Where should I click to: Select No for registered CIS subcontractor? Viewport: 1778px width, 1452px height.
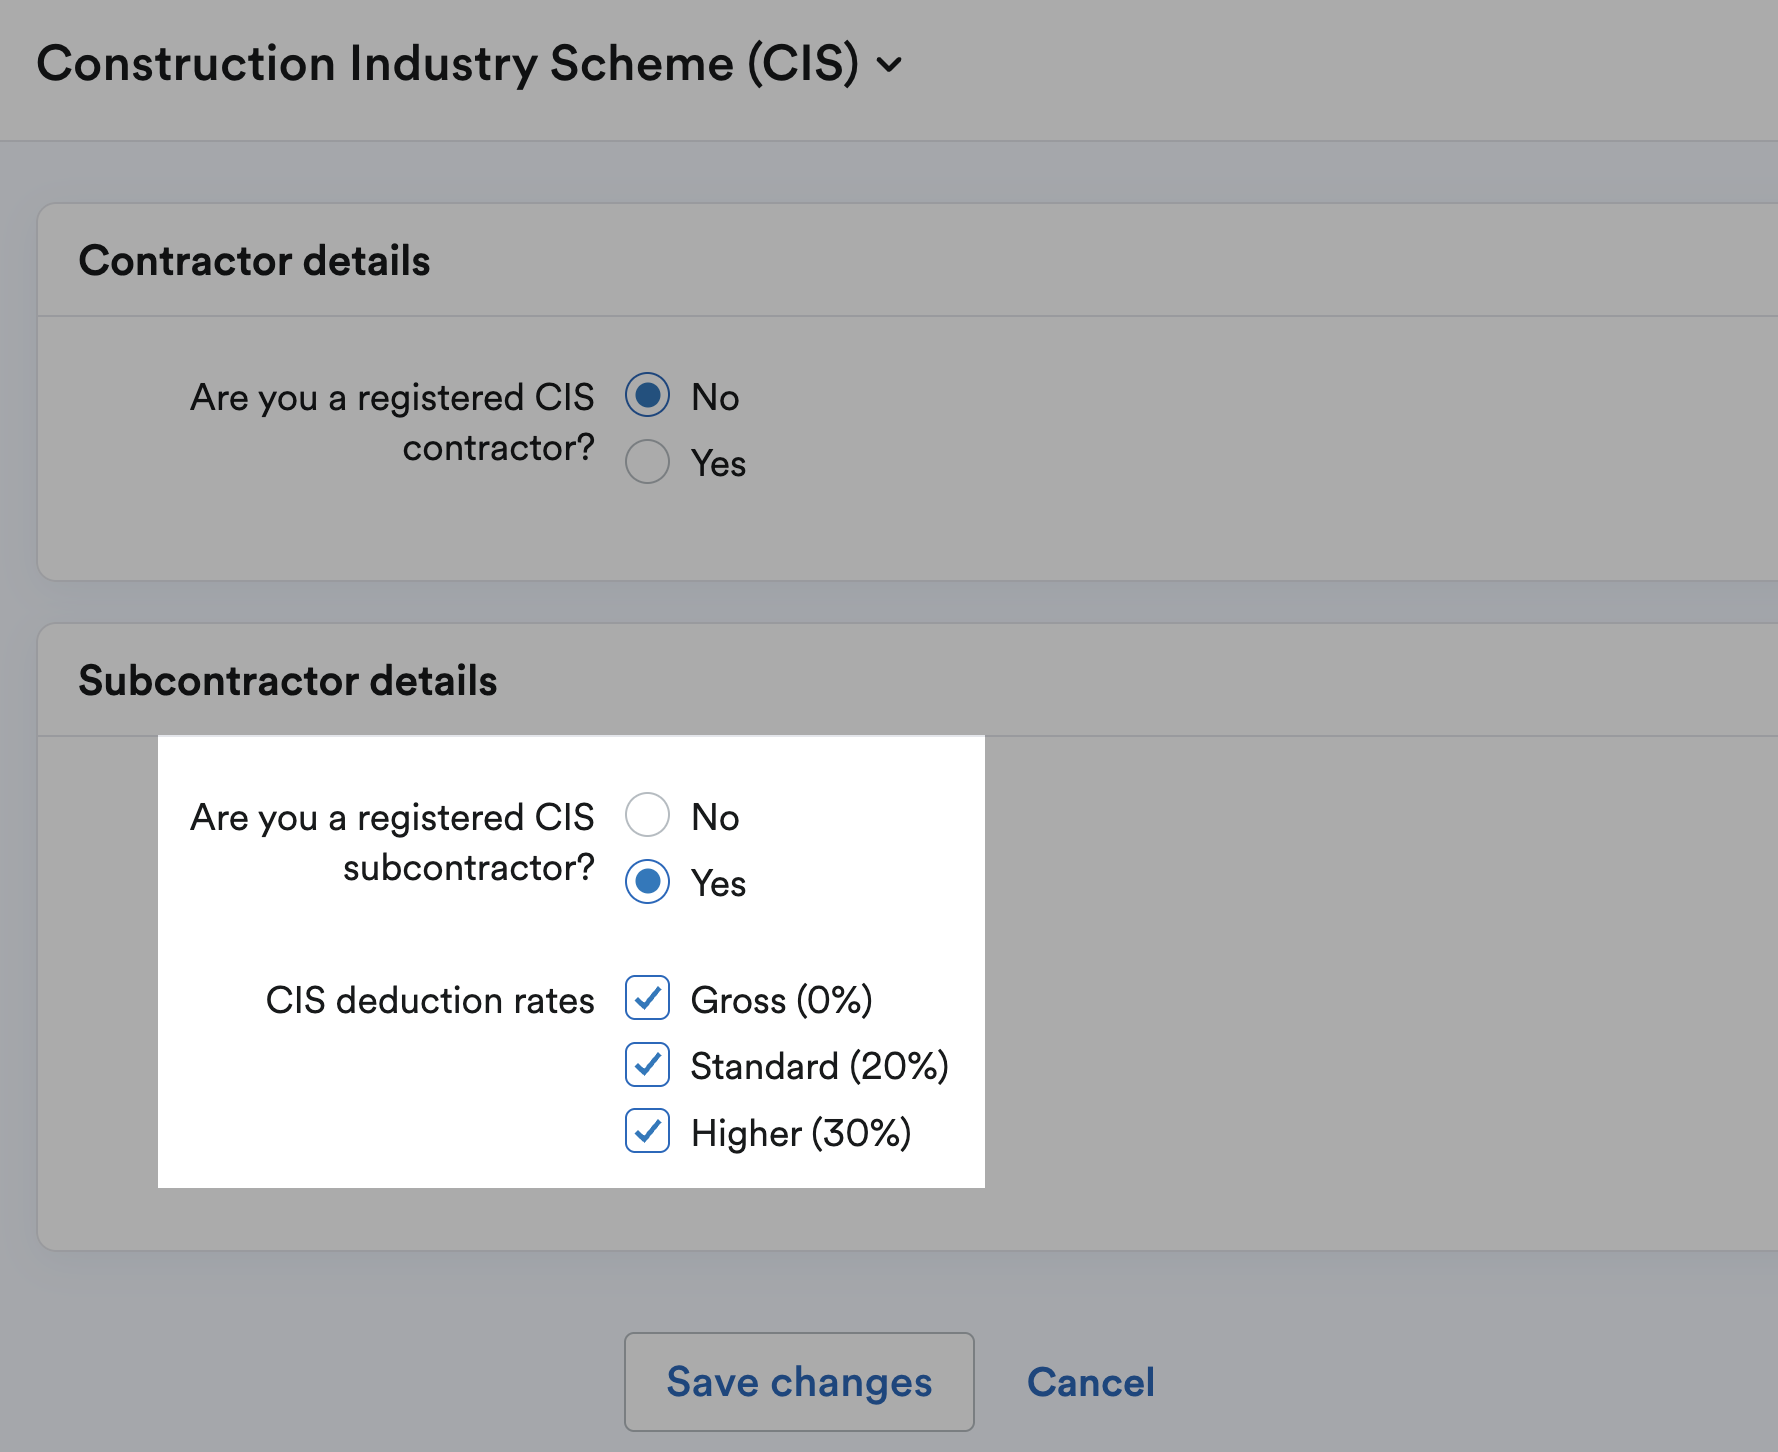pyautogui.click(x=647, y=815)
